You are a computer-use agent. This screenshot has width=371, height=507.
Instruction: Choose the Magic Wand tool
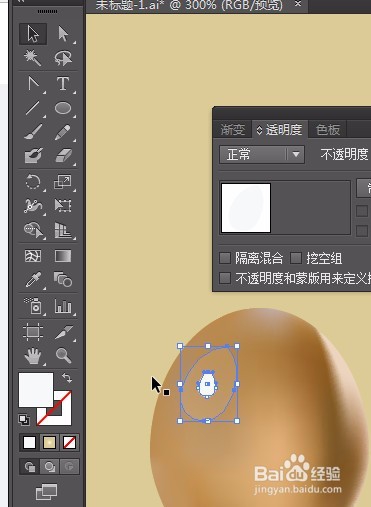click(x=33, y=58)
